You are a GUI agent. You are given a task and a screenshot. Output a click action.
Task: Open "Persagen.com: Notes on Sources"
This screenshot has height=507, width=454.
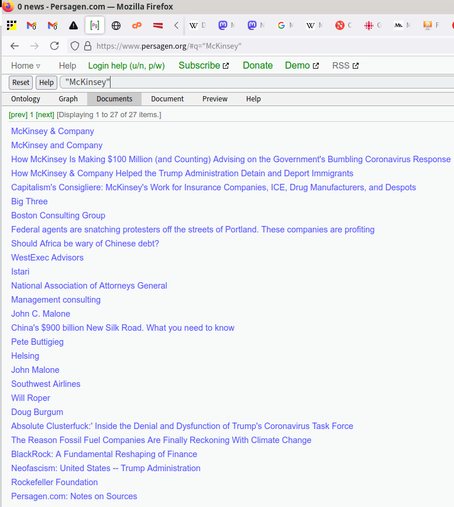pyautogui.click(x=74, y=496)
